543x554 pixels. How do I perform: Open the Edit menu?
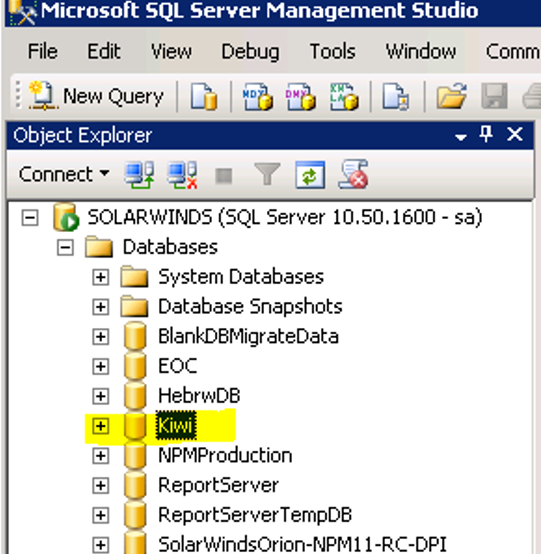(x=104, y=52)
